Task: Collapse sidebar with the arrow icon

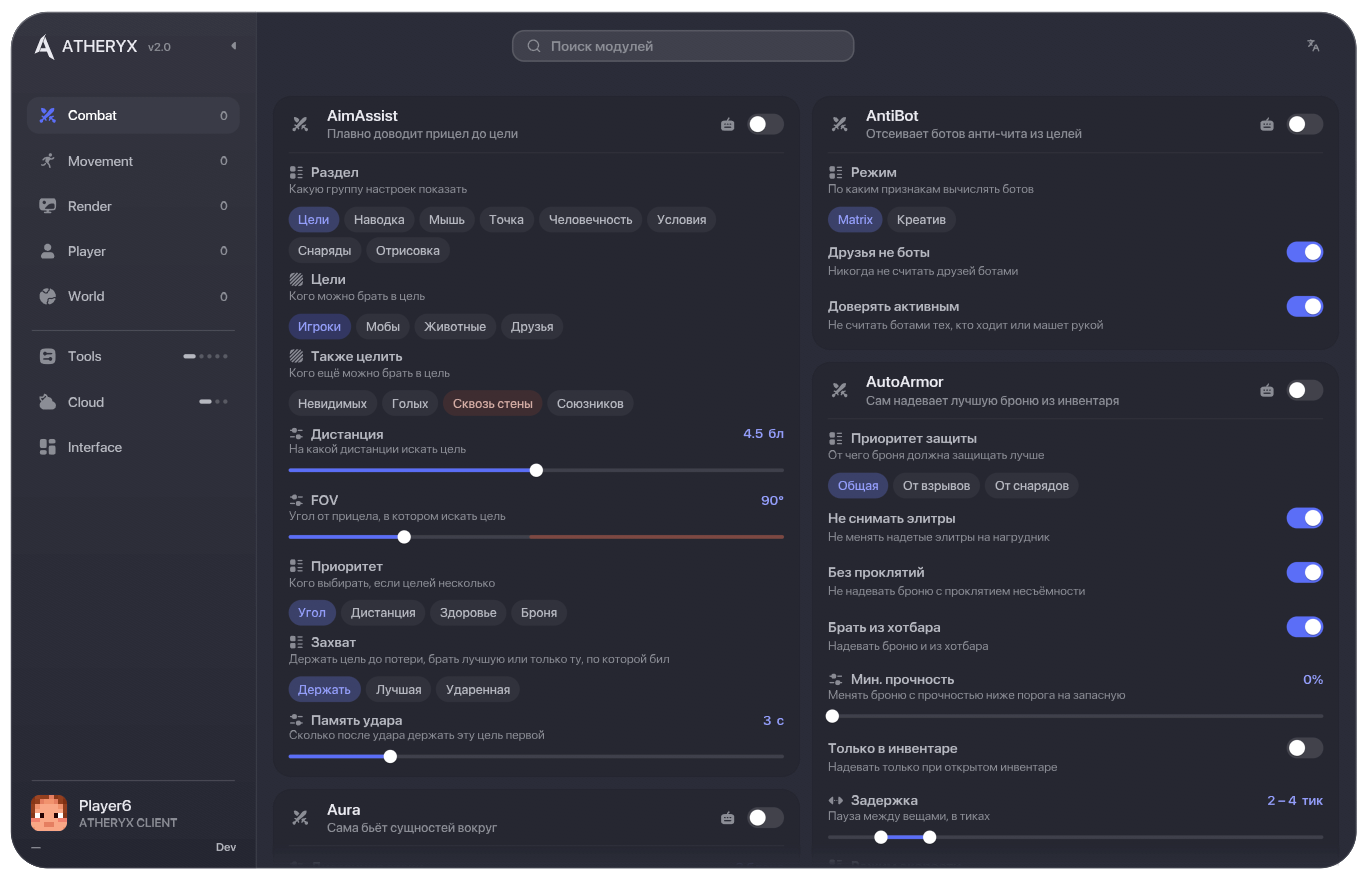Action: [x=233, y=46]
